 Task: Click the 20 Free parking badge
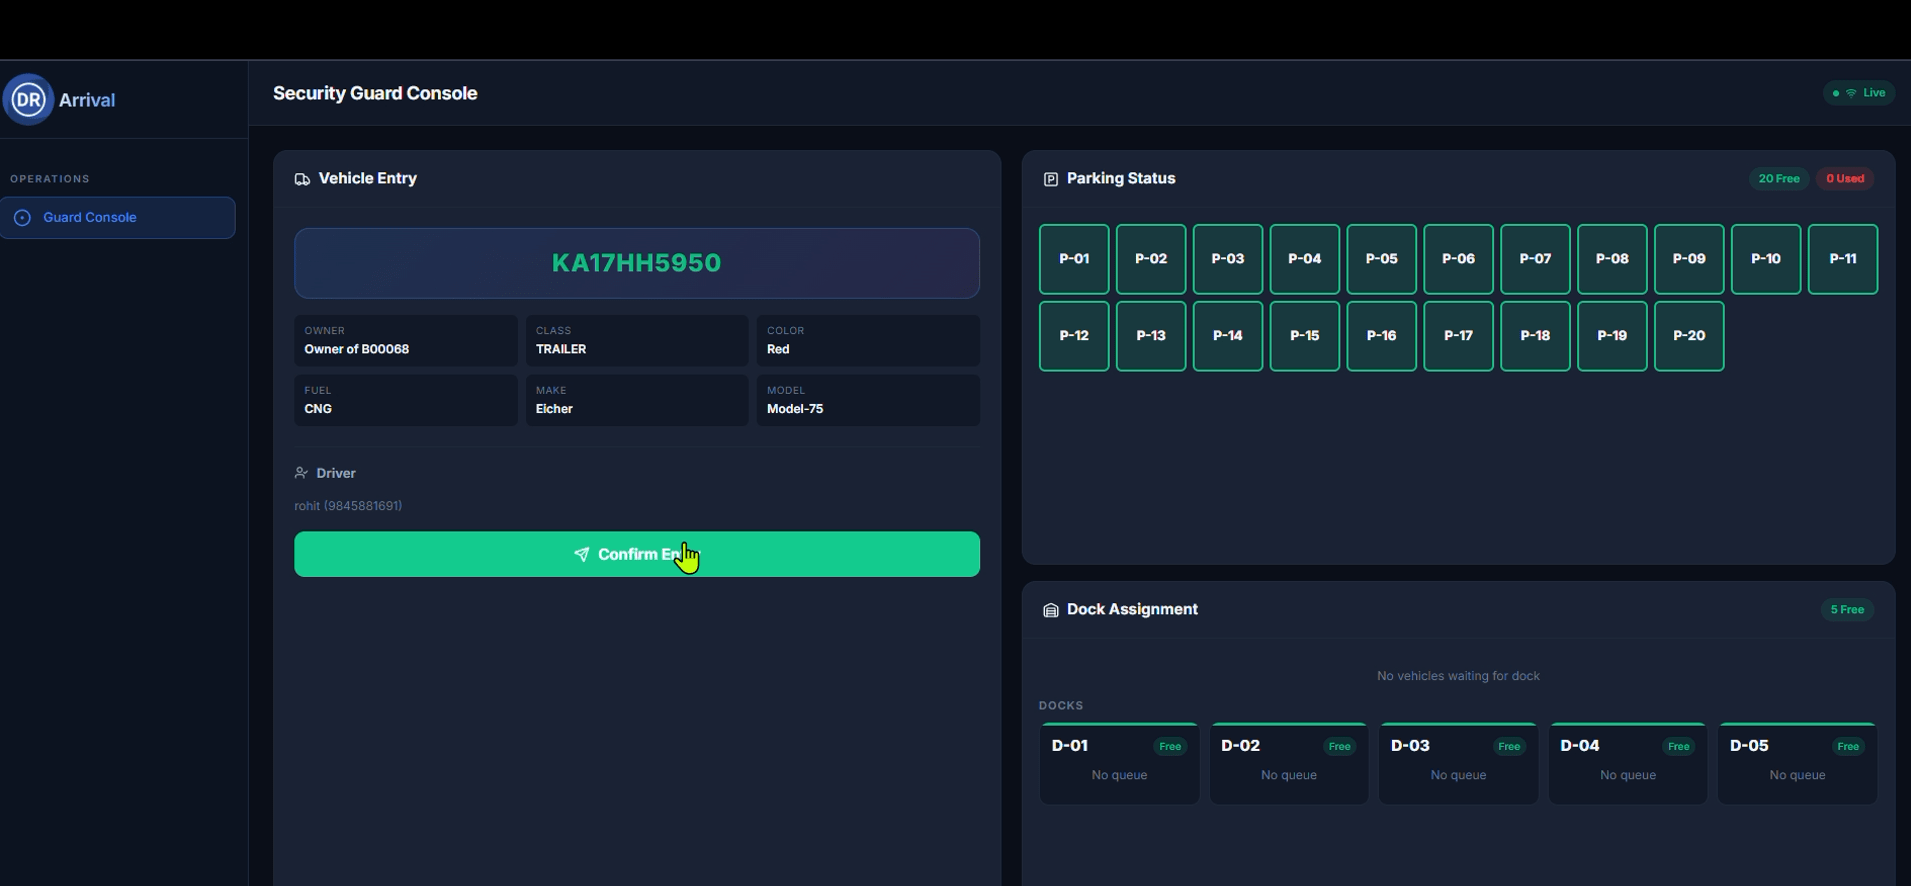click(x=1778, y=179)
